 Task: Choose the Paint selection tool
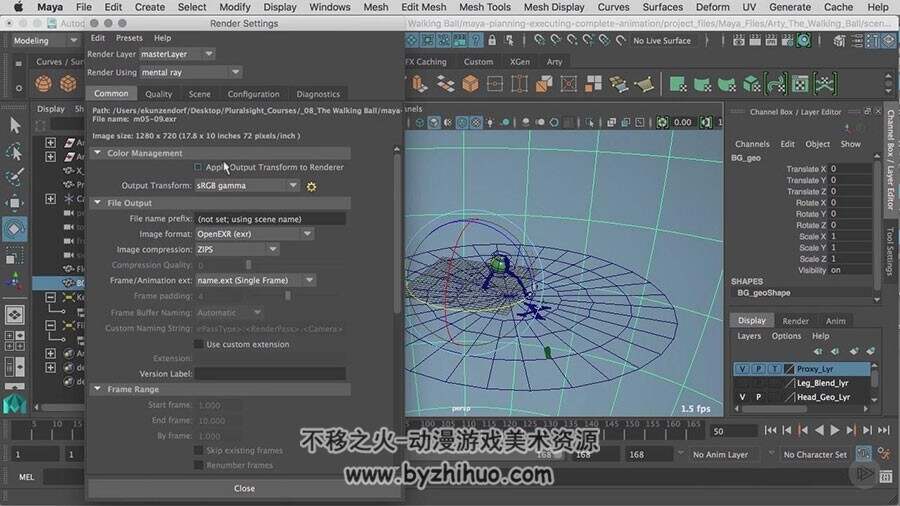tap(14, 177)
